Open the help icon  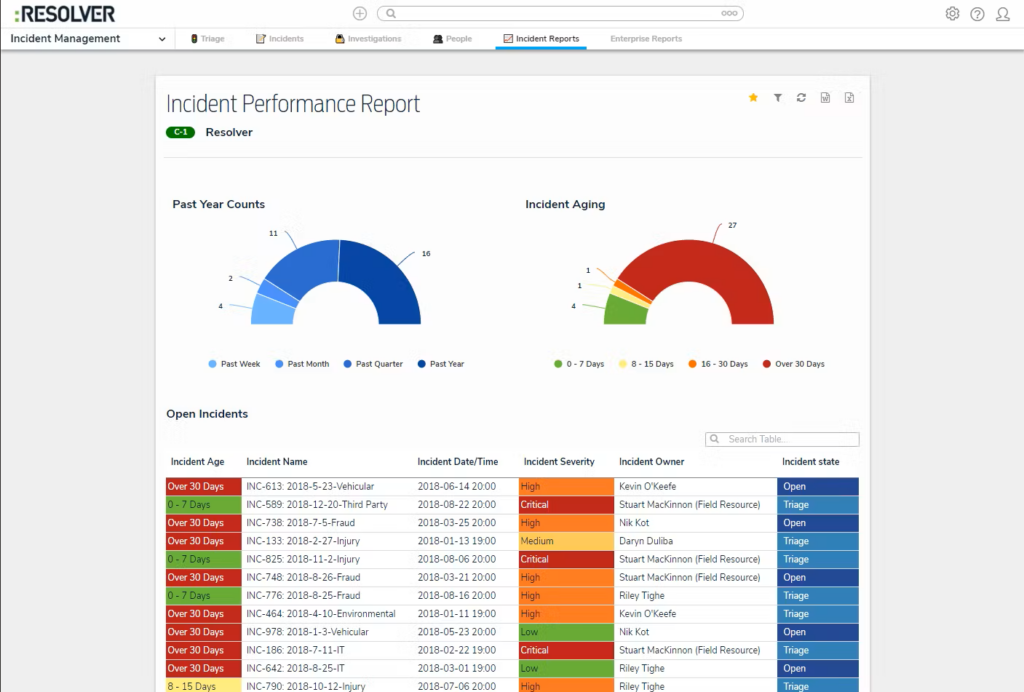point(977,13)
